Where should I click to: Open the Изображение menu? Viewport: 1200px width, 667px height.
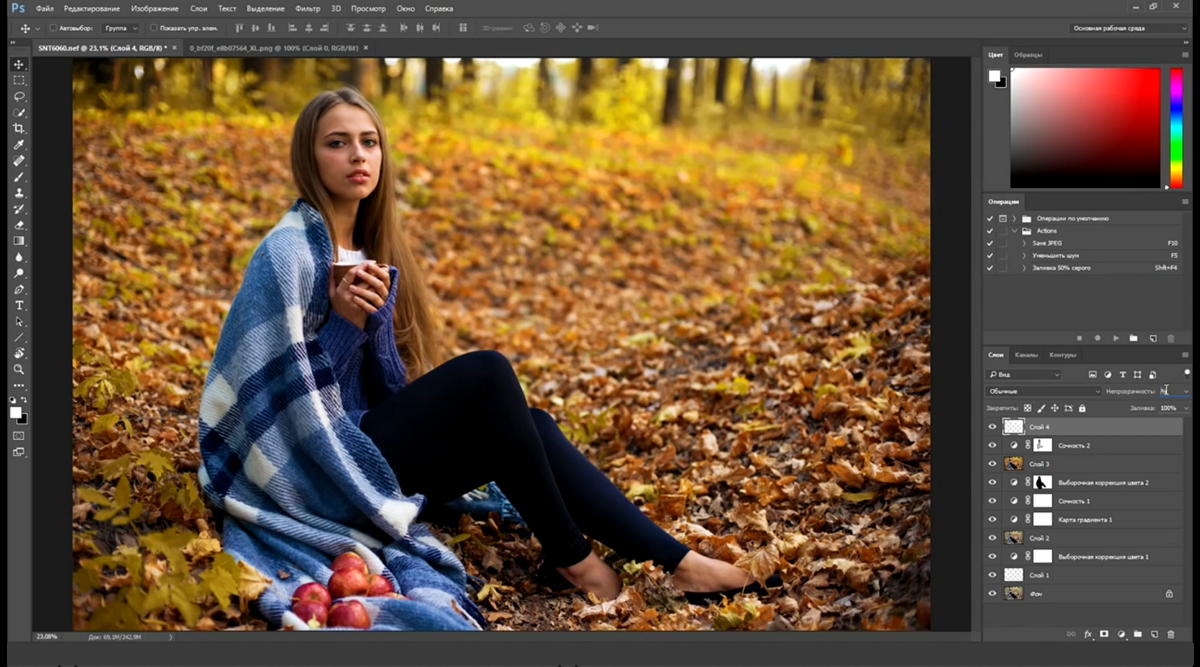point(154,8)
